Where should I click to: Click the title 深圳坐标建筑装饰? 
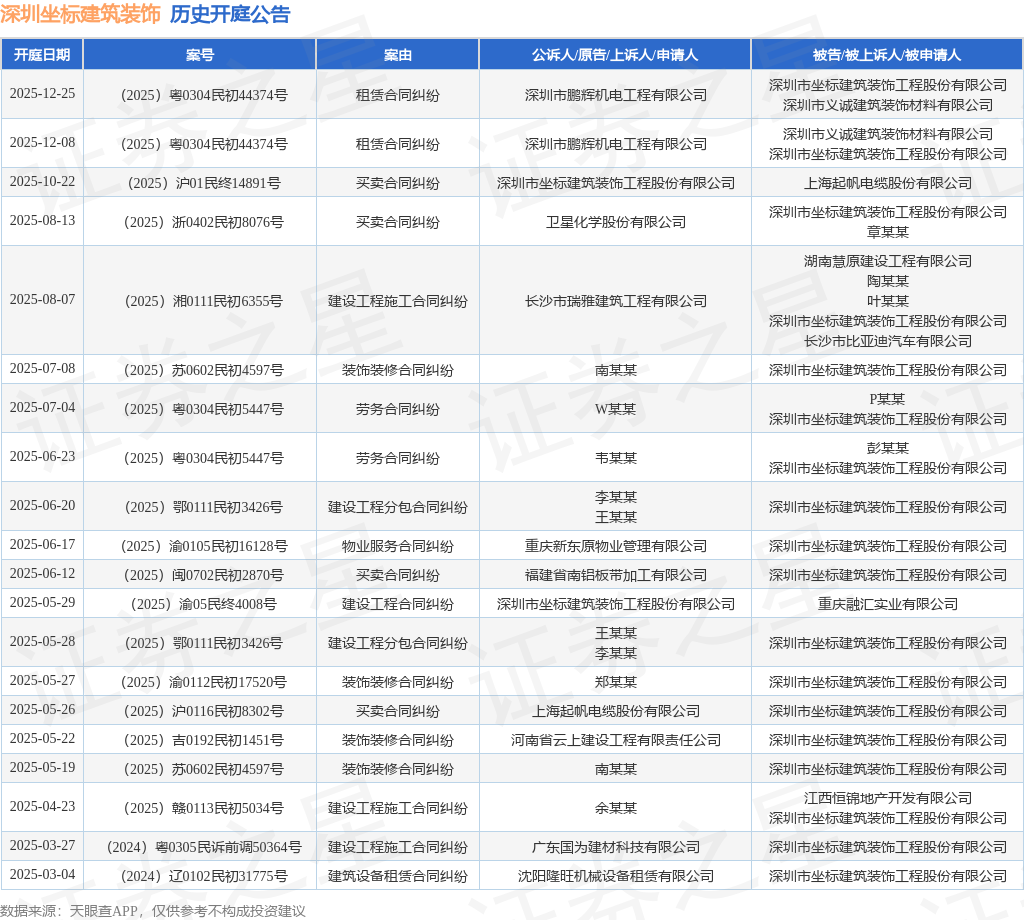80,14
